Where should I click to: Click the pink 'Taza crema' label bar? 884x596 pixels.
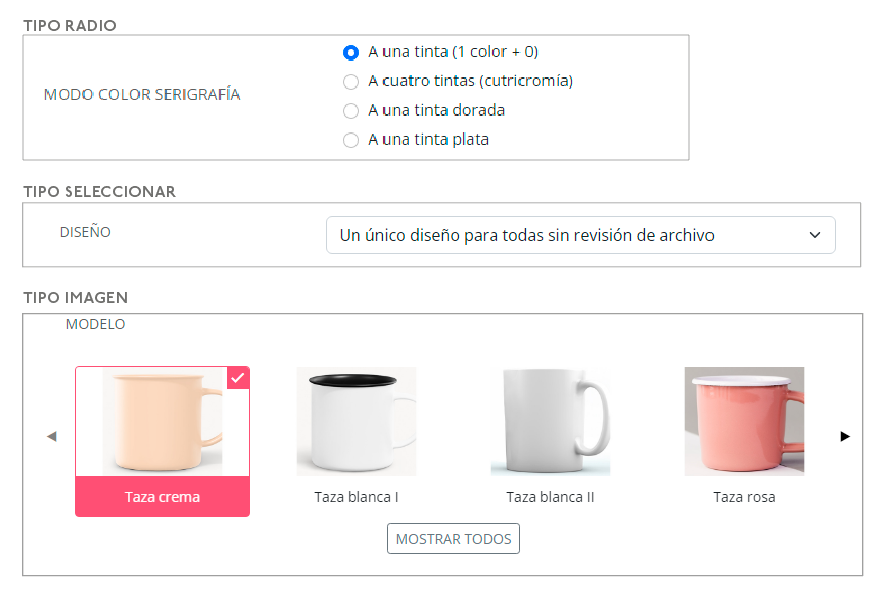(162, 497)
